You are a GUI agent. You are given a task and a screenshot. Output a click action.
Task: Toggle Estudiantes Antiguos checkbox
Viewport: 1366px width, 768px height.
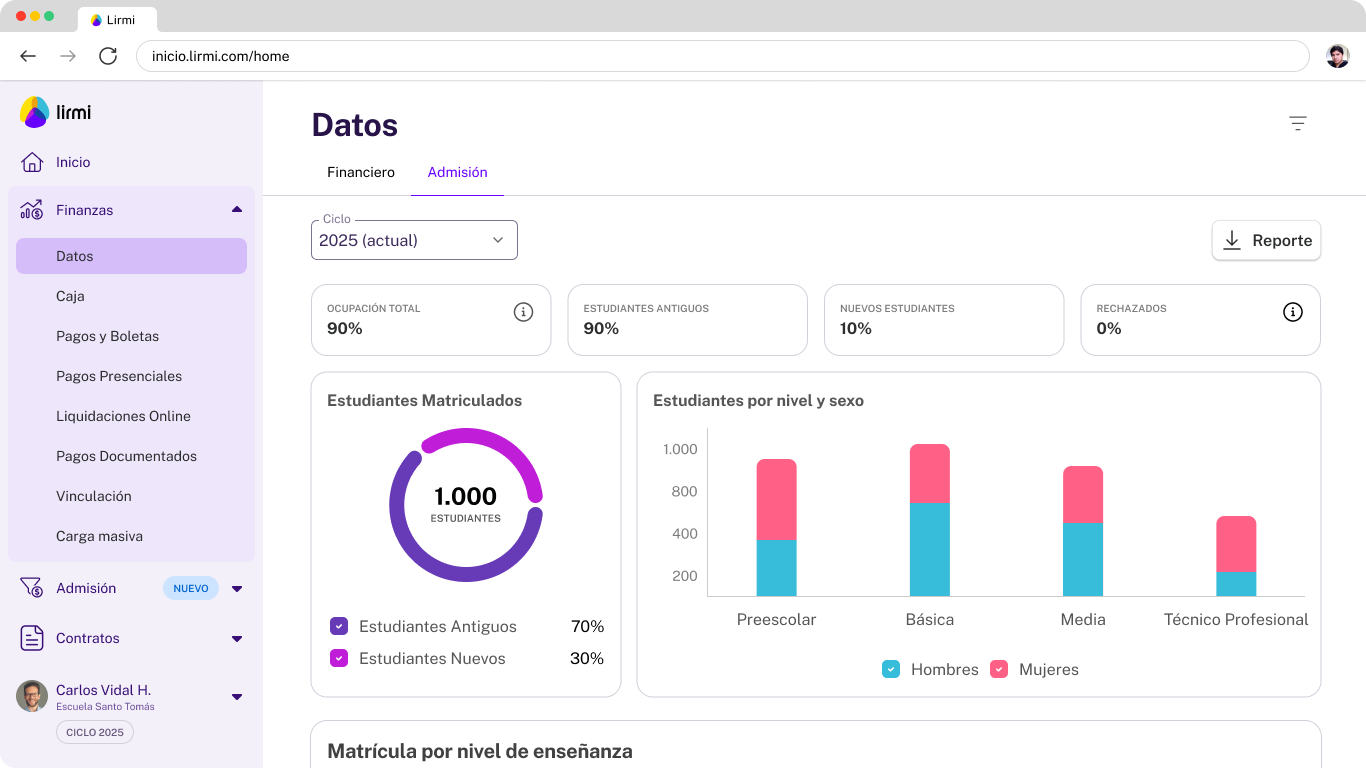click(339, 626)
